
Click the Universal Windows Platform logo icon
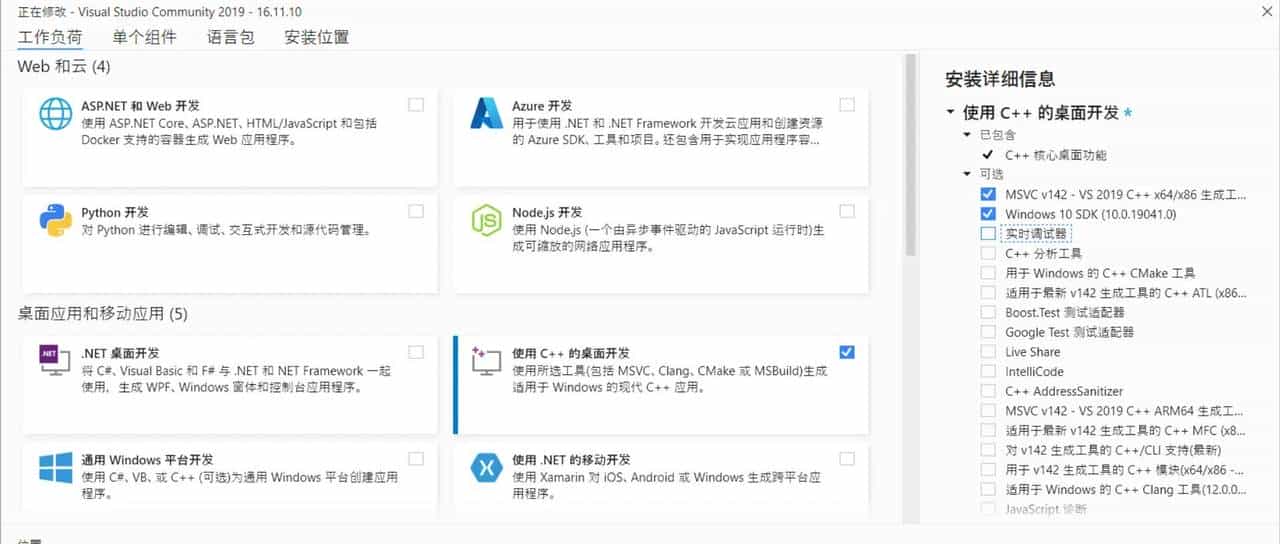[55, 467]
